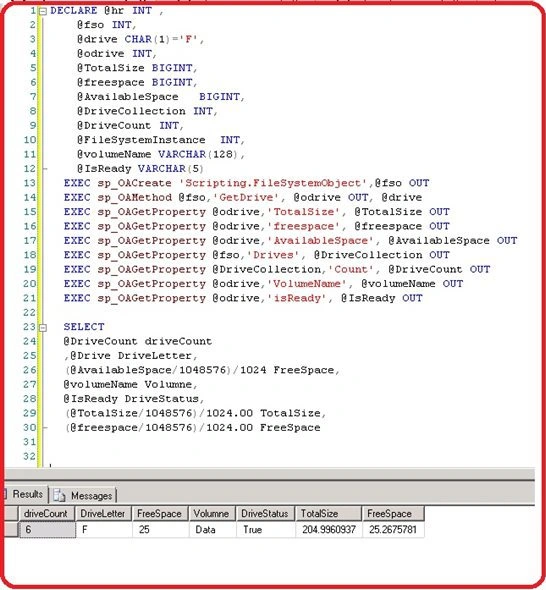This screenshot has width=546, height=590.
Task: Click VARCHAR(128) type on line 11
Action: pyautogui.click(x=199, y=154)
